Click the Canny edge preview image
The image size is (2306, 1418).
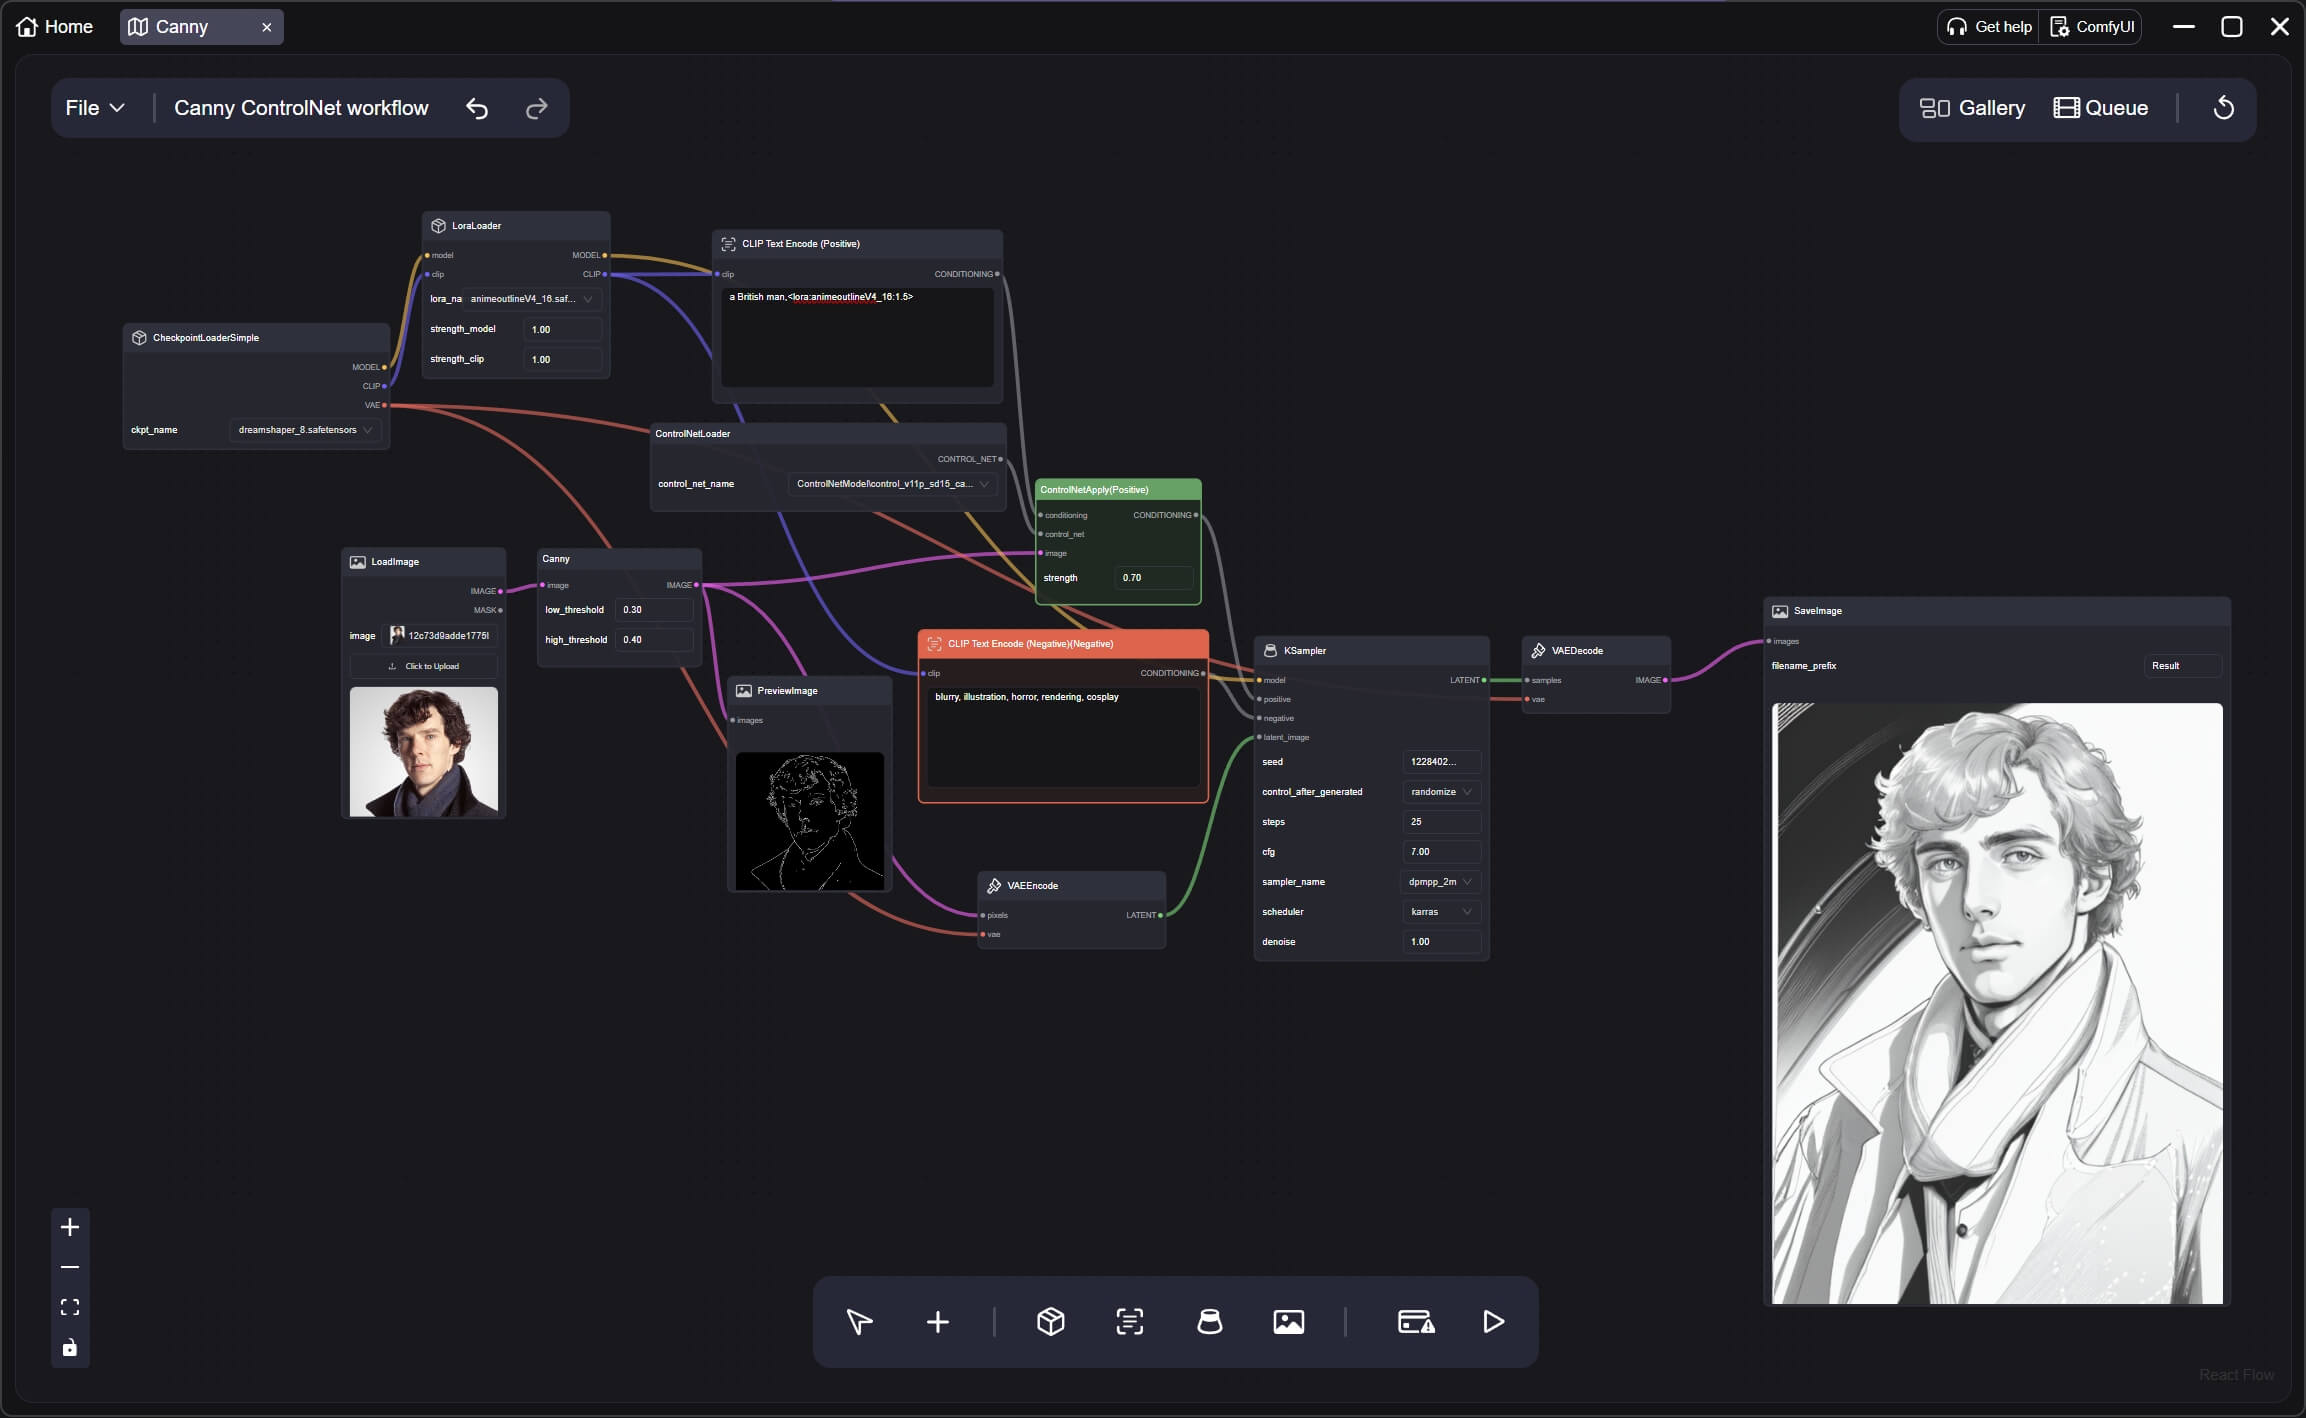[x=810, y=821]
